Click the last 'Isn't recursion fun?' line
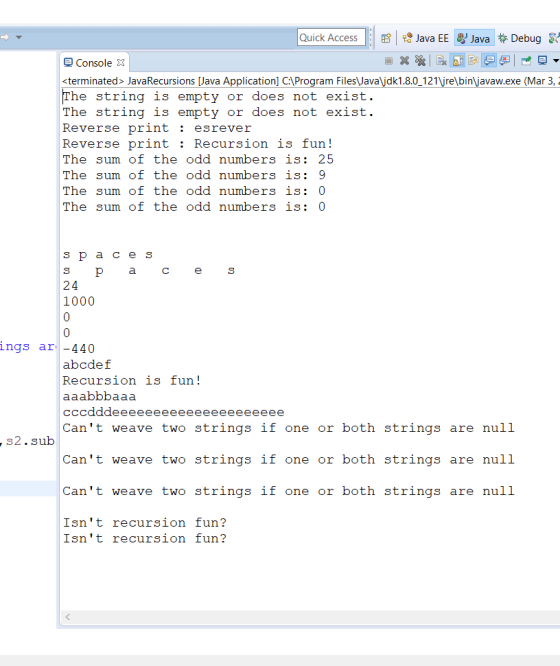 tap(144, 539)
